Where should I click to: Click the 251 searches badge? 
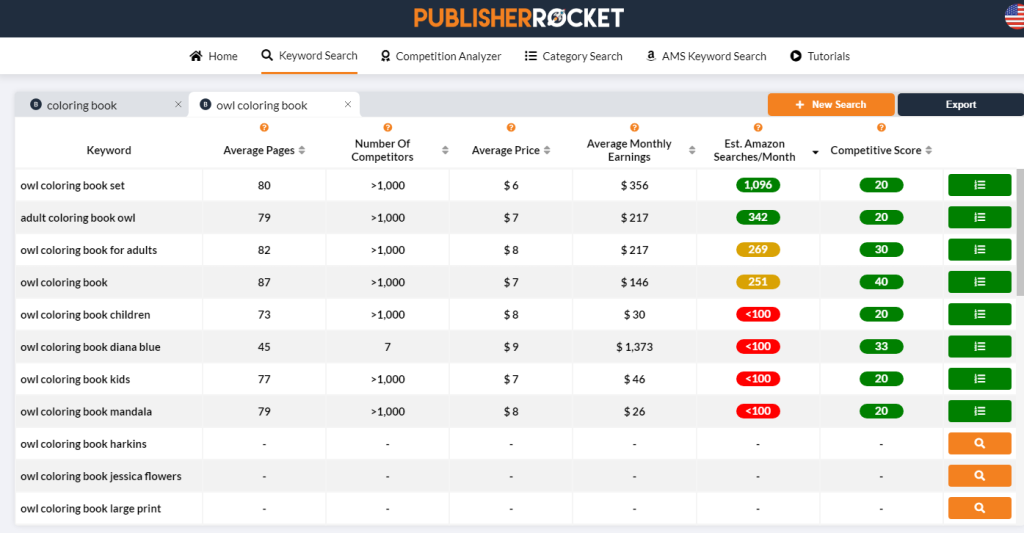758,282
